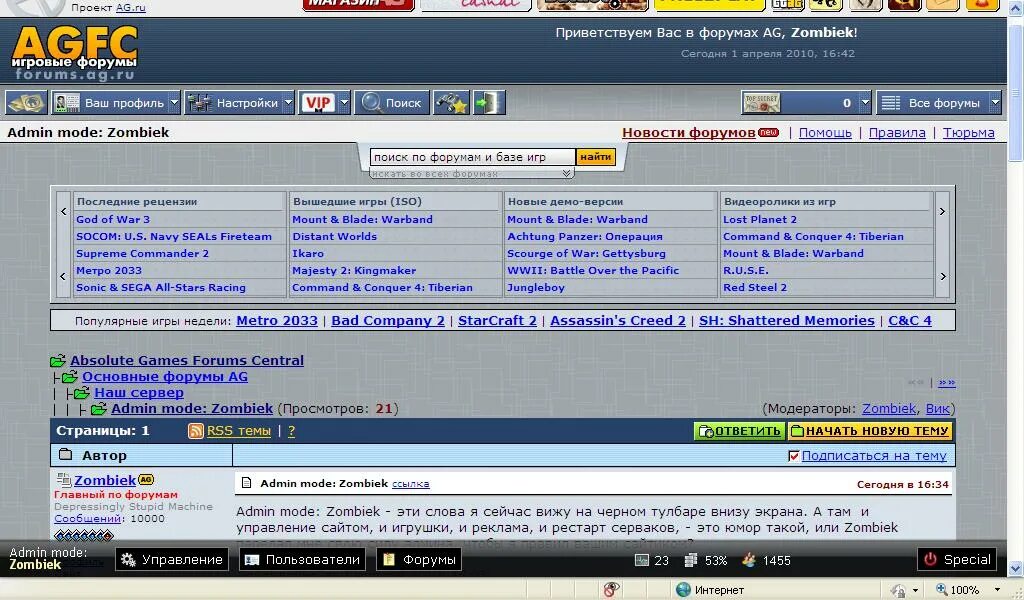
Task: Open Пользователи admin toolbar button
Action: pos(302,560)
